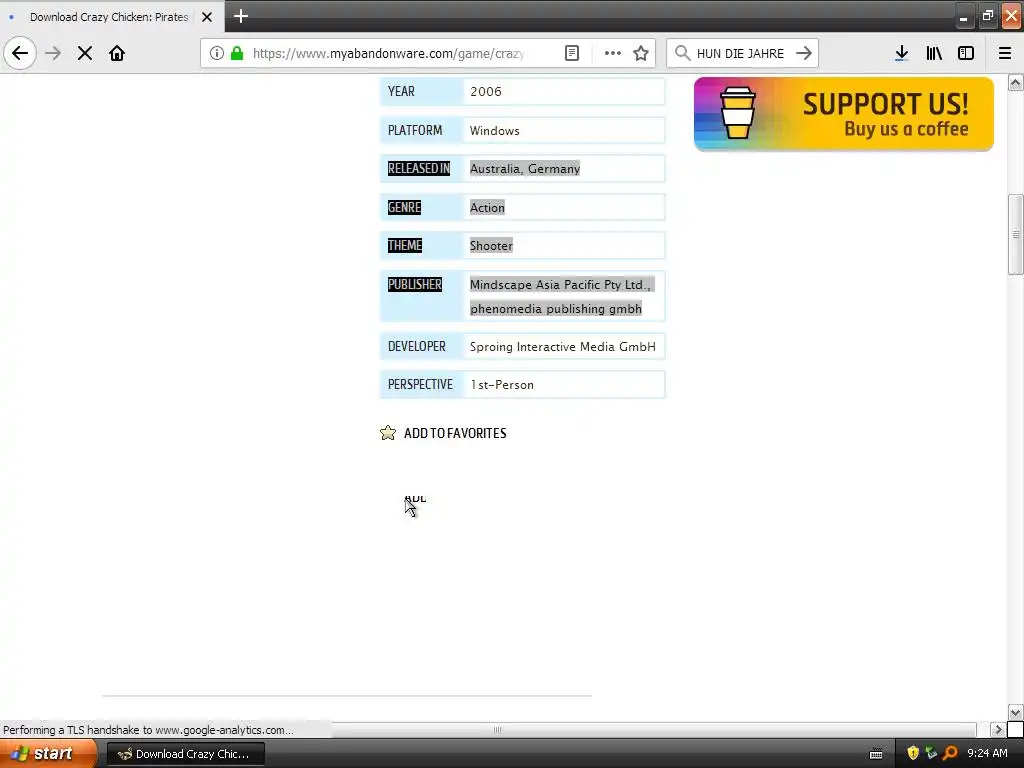This screenshot has height=768, width=1024.
Task: Click the green secure connection padlock
Action: point(237,53)
